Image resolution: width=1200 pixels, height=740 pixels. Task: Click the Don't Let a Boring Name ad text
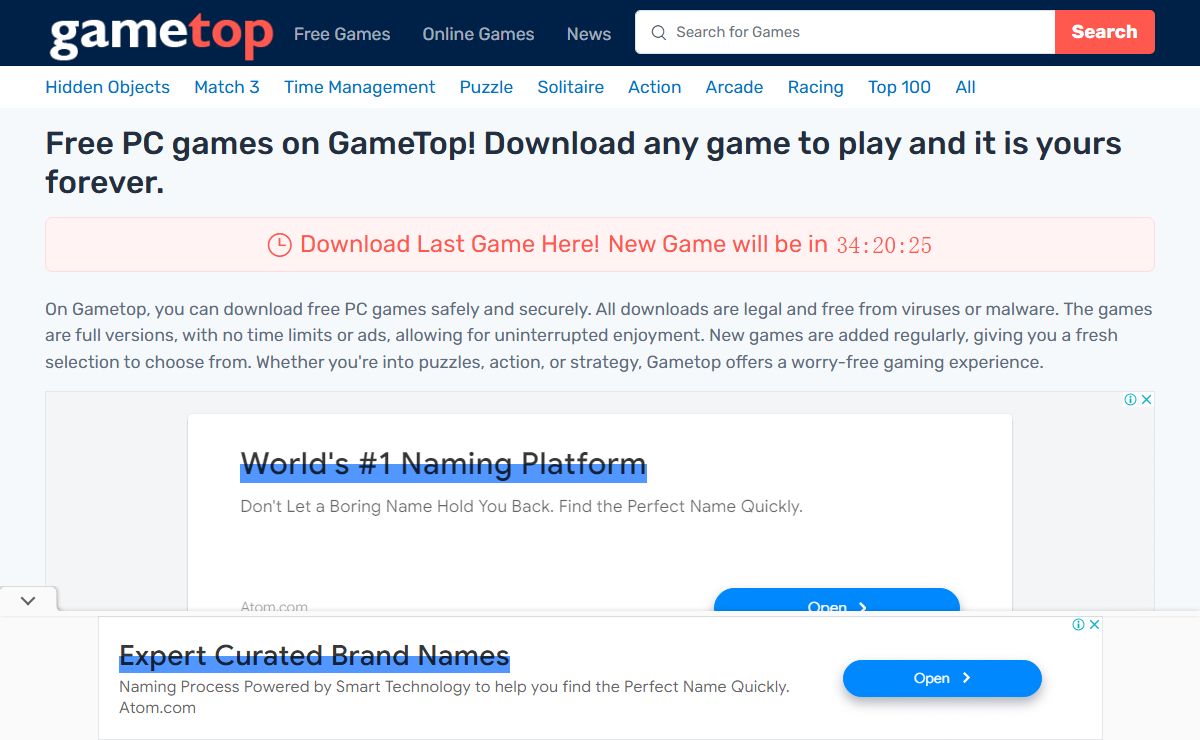tap(521, 507)
